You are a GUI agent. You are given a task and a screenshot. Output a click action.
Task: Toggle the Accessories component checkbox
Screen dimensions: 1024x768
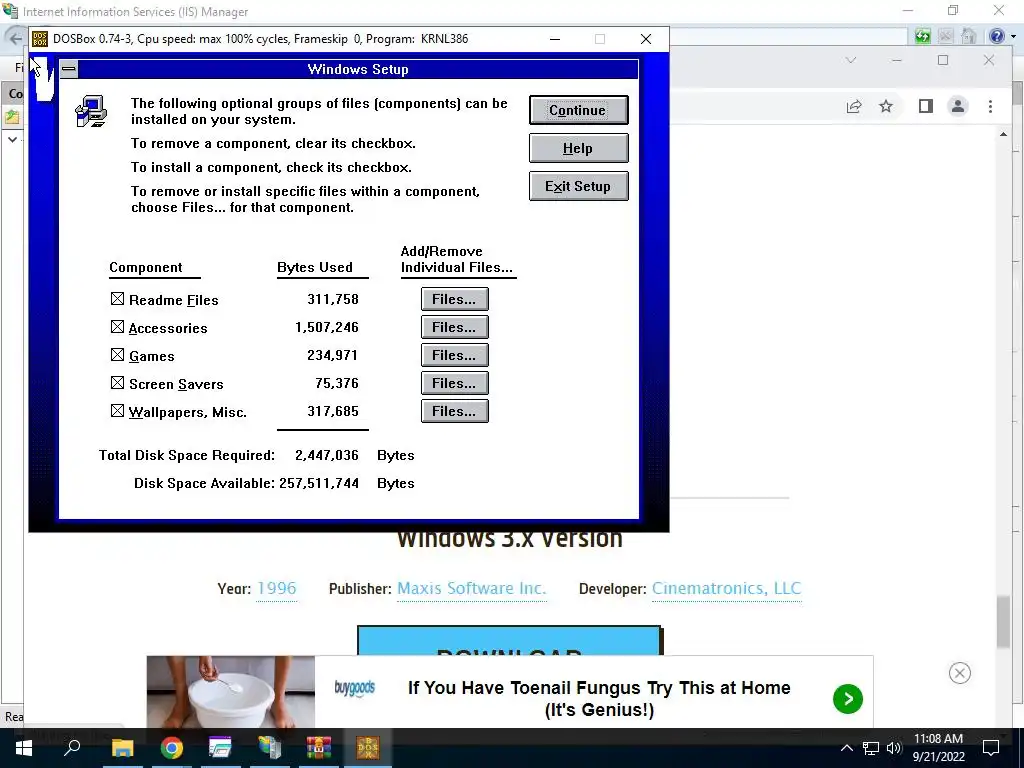pos(118,327)
